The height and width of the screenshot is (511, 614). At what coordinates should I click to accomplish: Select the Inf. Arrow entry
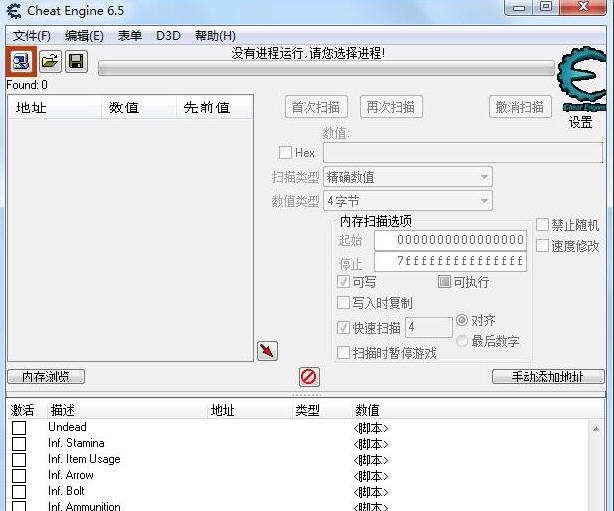click(x=71, y=475)
